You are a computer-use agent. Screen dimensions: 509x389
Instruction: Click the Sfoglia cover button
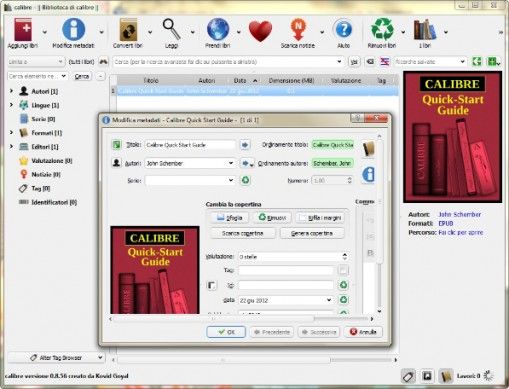tap(230, 218)
